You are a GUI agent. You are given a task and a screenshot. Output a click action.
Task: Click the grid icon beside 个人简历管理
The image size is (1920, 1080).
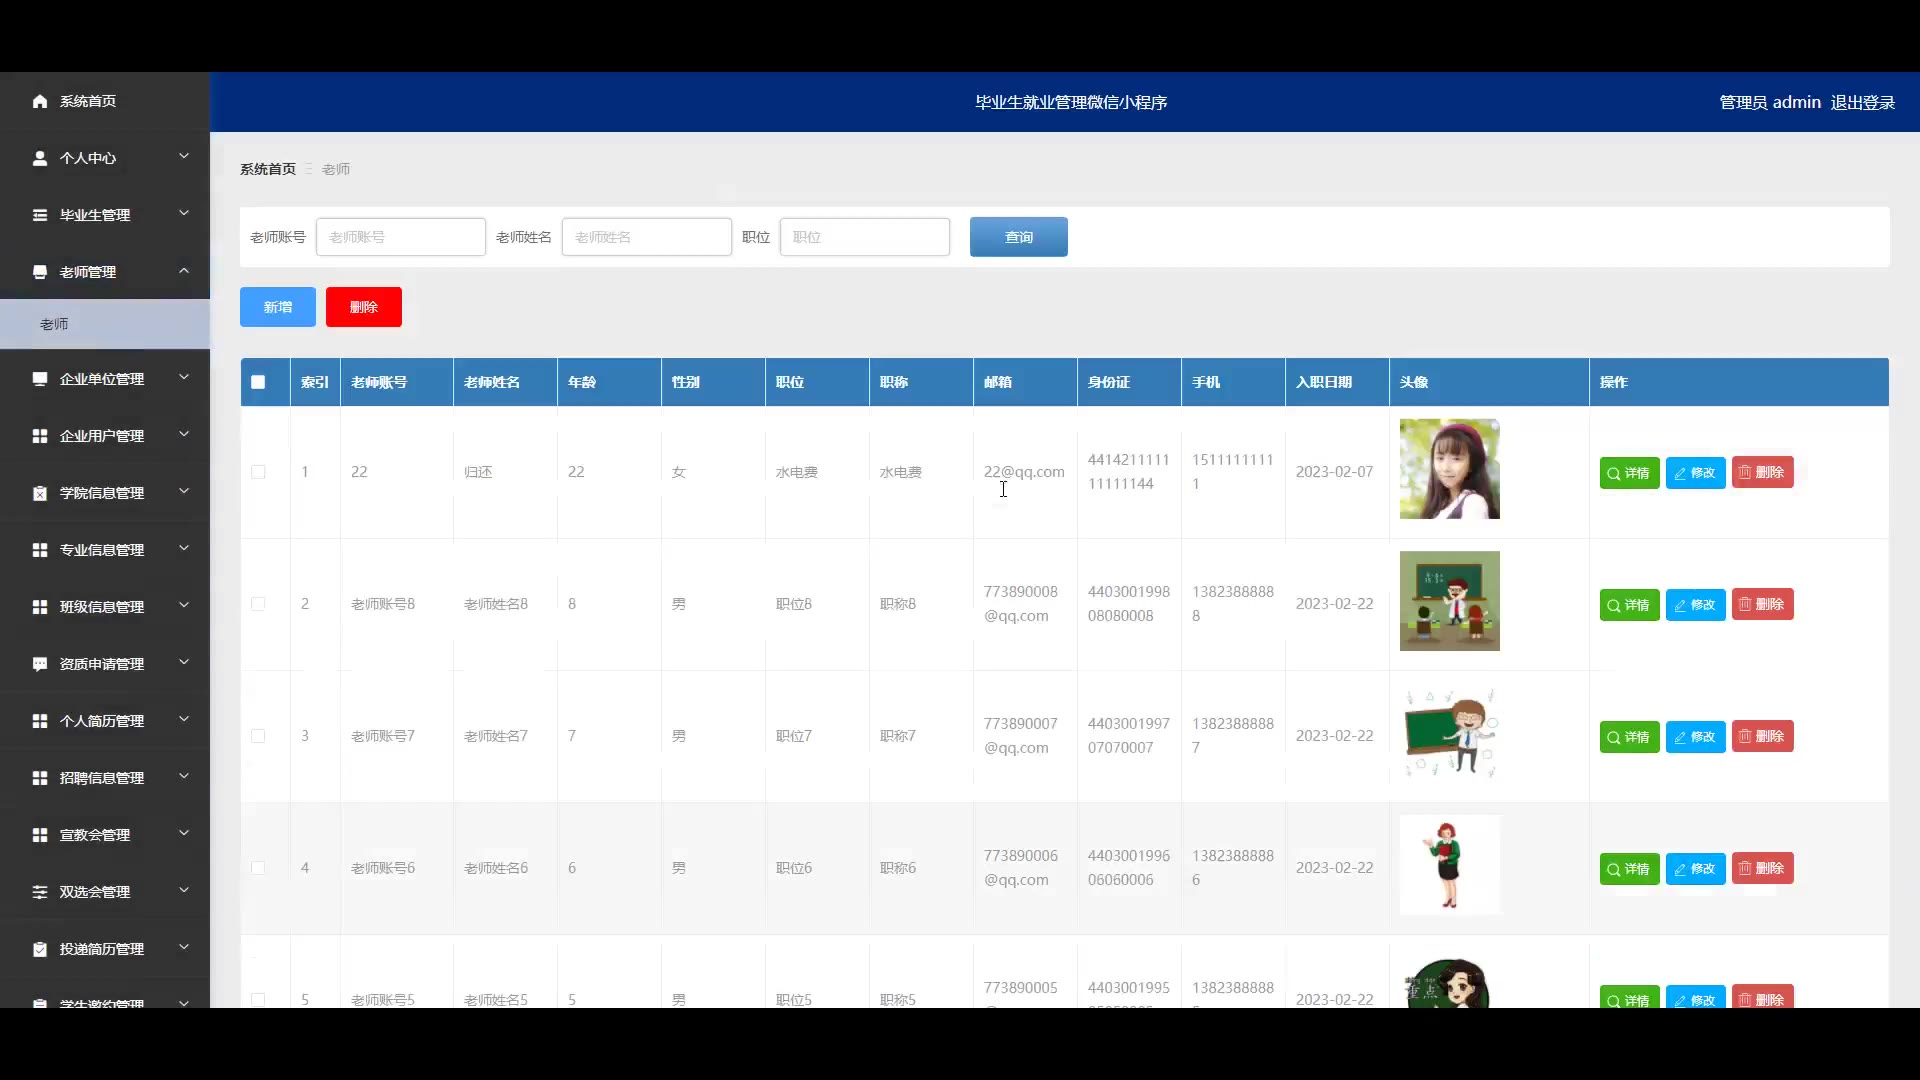(40, 721)
